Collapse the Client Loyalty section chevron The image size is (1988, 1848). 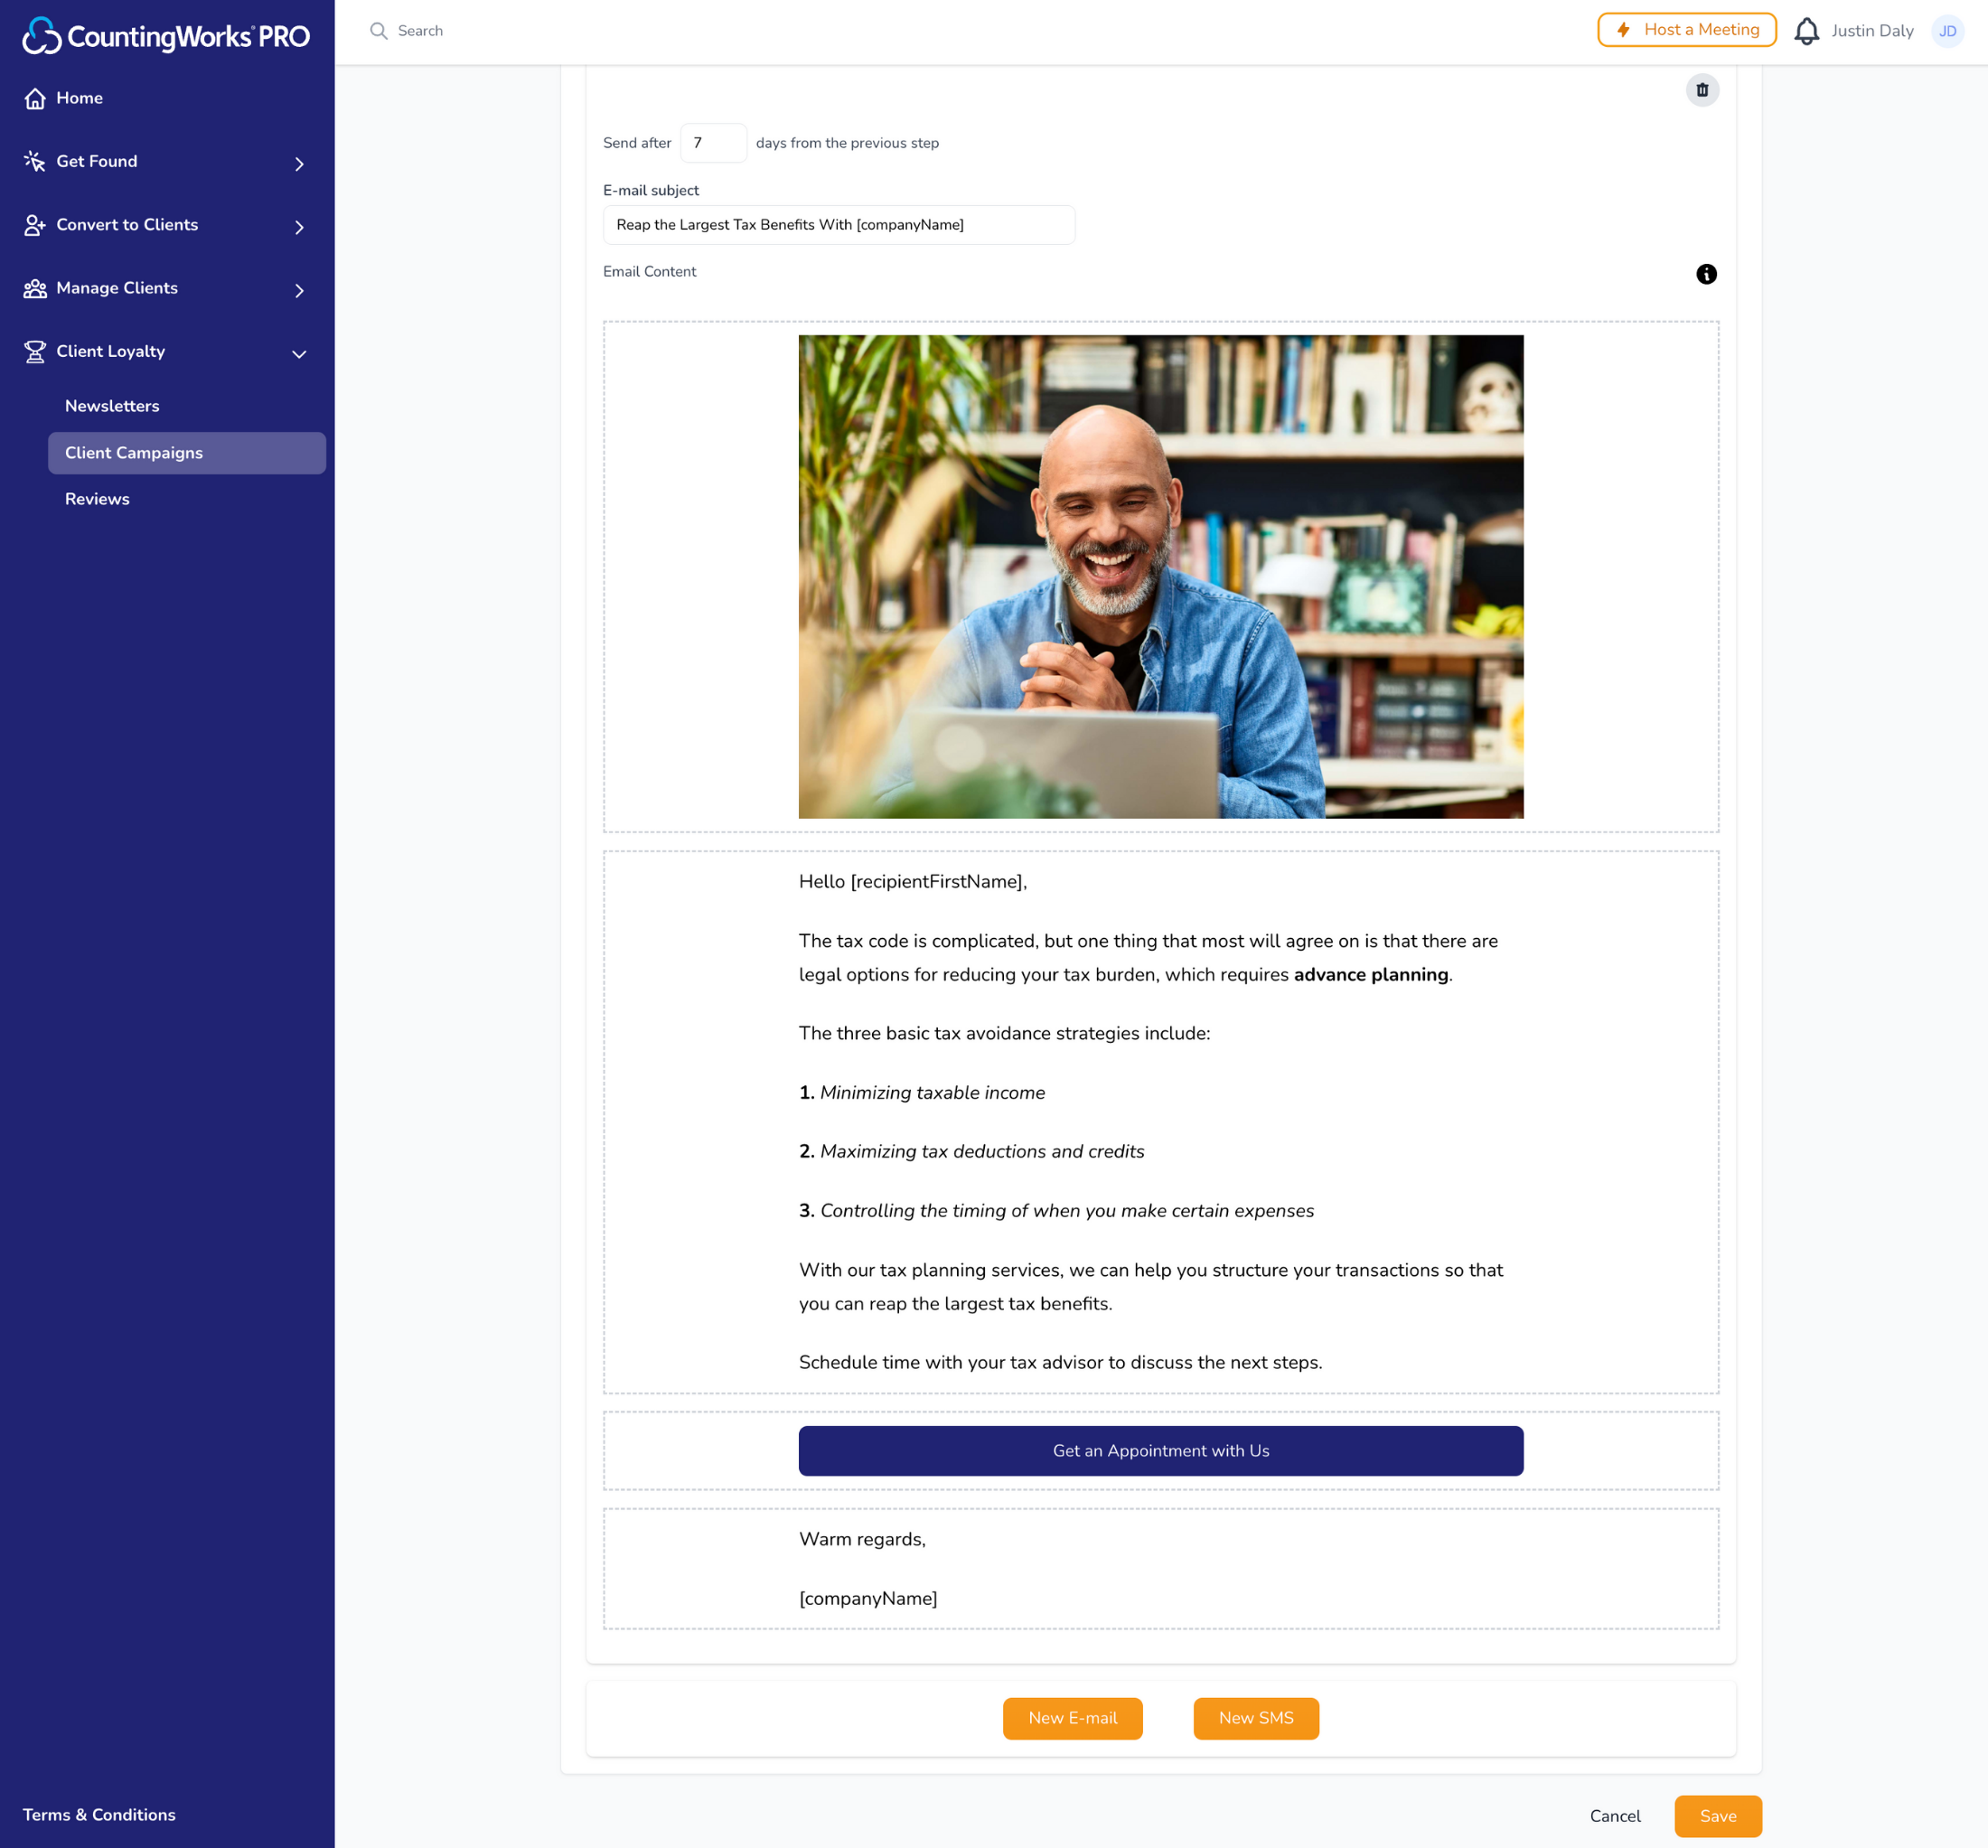(299, 354)
